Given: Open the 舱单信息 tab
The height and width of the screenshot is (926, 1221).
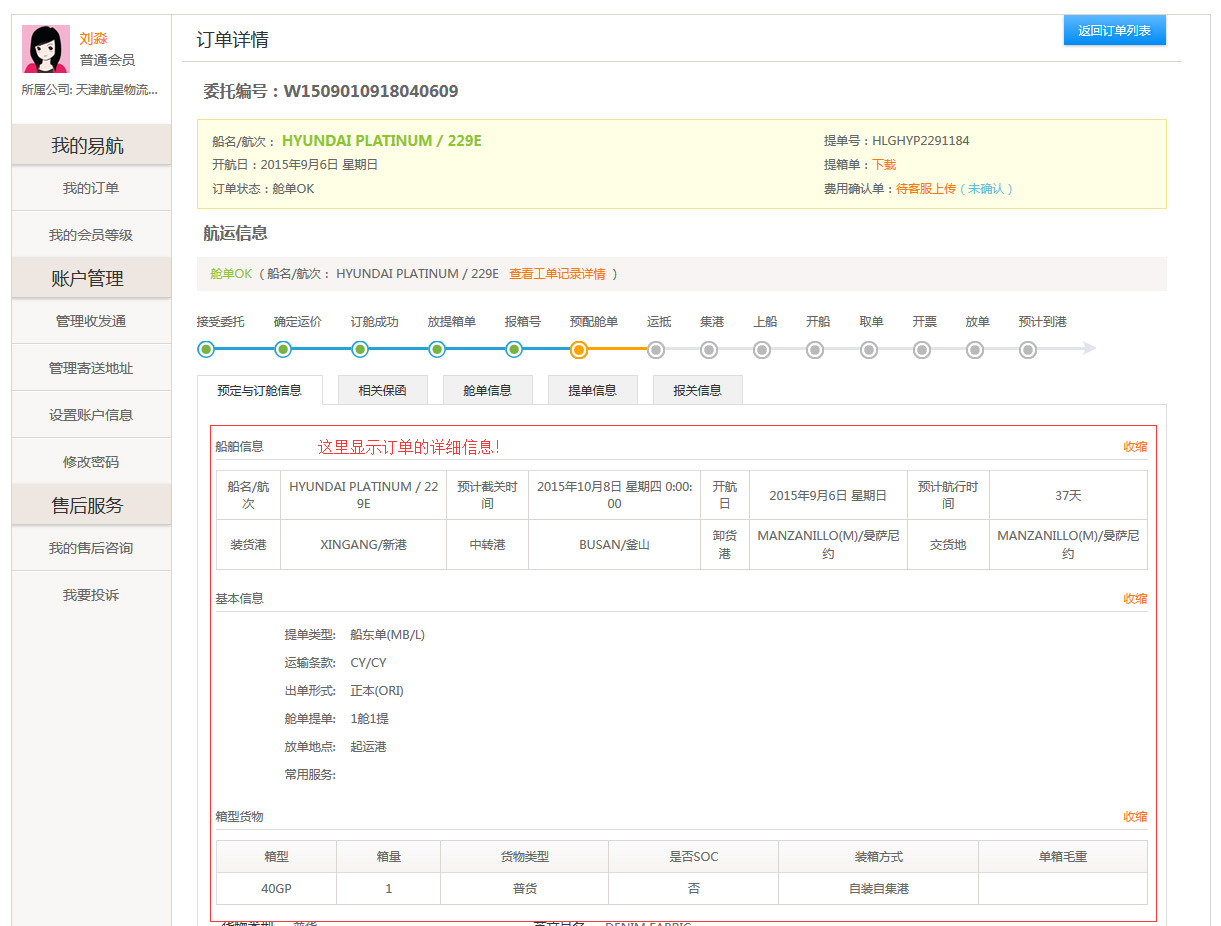Looking at the screenshot, I should pyautogui.click(x=487, y=390).
